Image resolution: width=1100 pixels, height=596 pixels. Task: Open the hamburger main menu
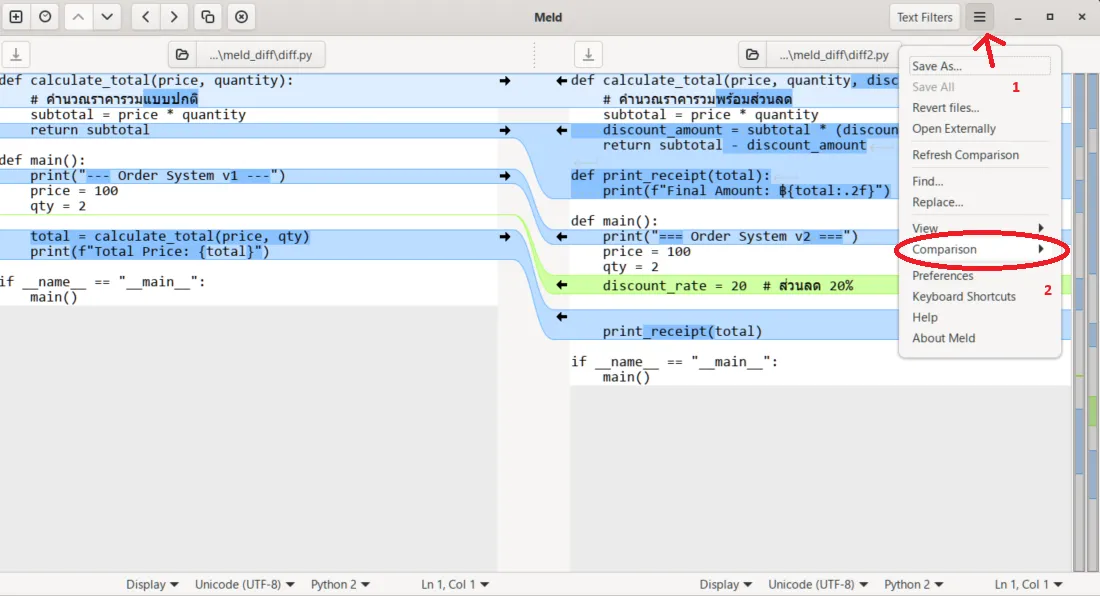(x=979, y=17)
